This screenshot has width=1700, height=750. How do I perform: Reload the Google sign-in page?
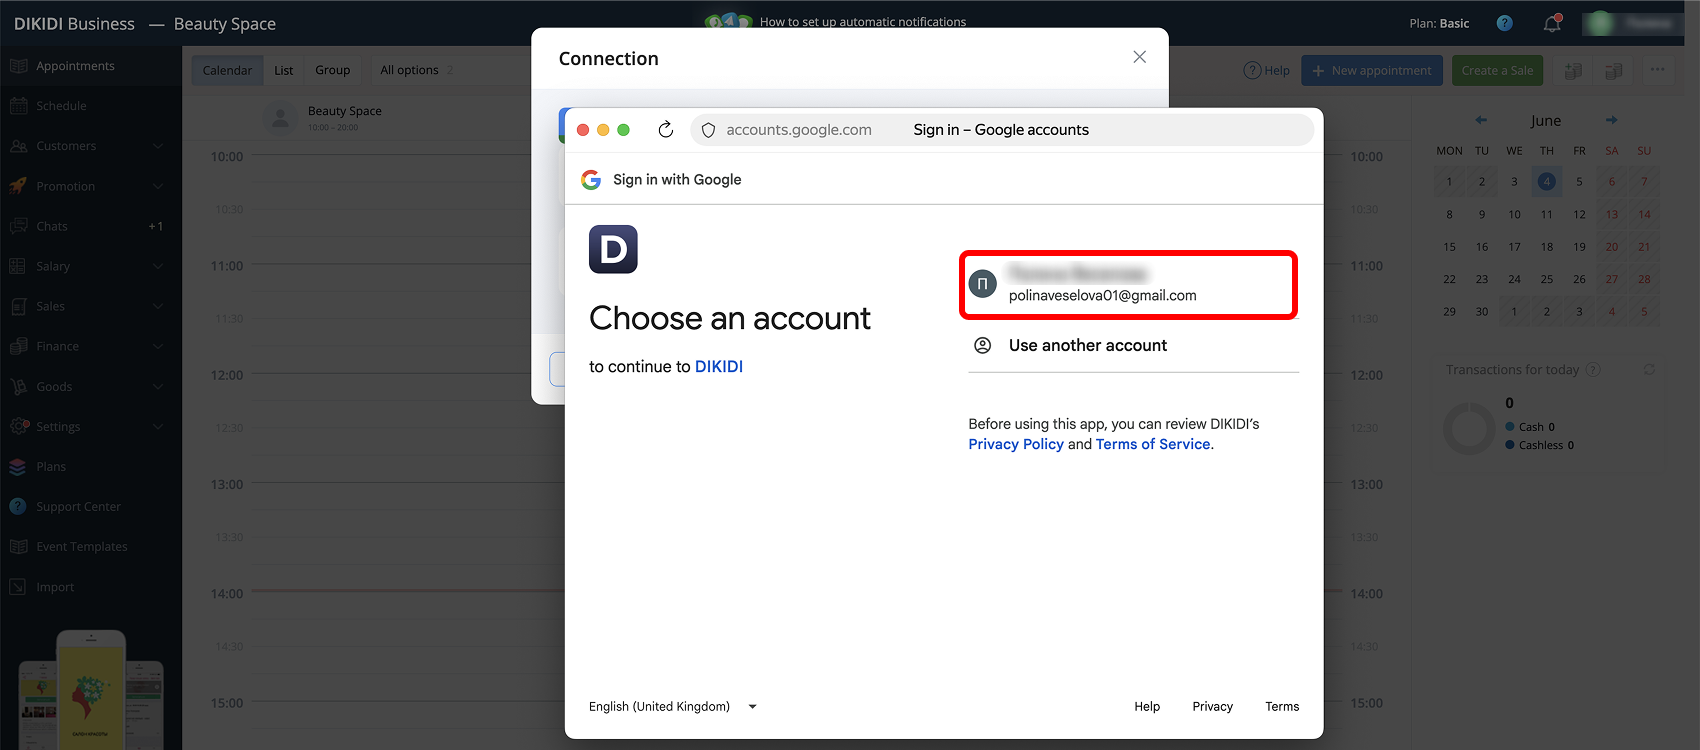click(x=665, y=130)
